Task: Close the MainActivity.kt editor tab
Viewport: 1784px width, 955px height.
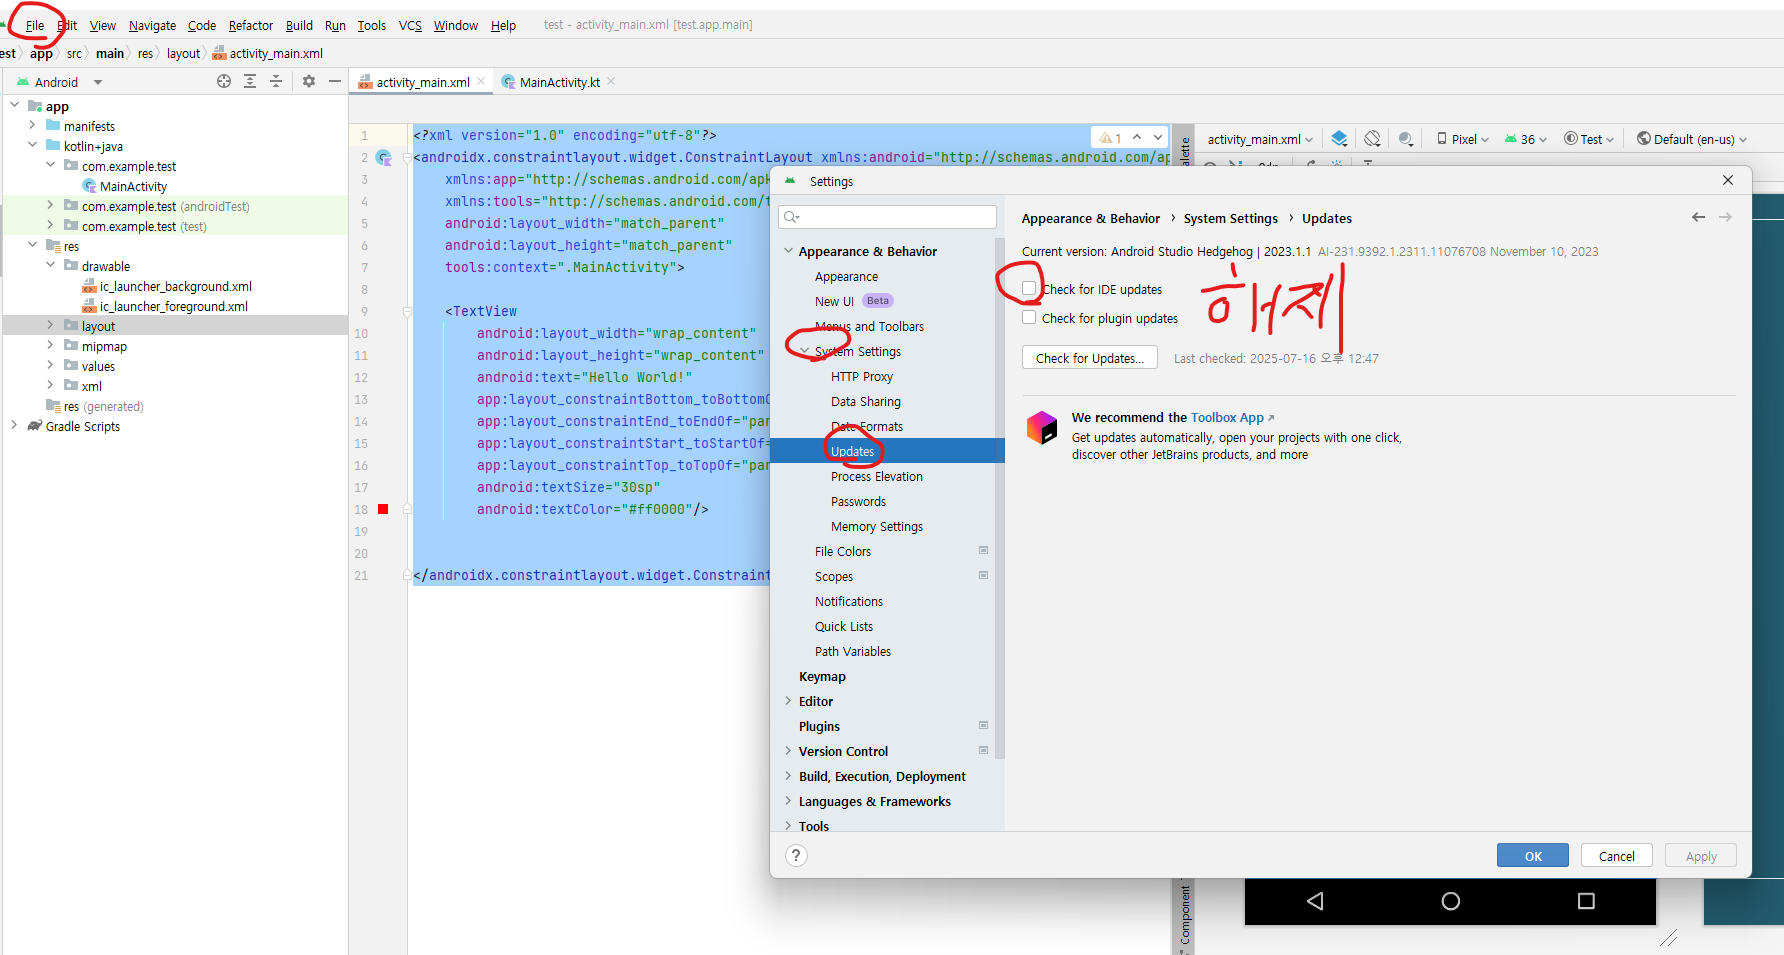Action: 611,81
